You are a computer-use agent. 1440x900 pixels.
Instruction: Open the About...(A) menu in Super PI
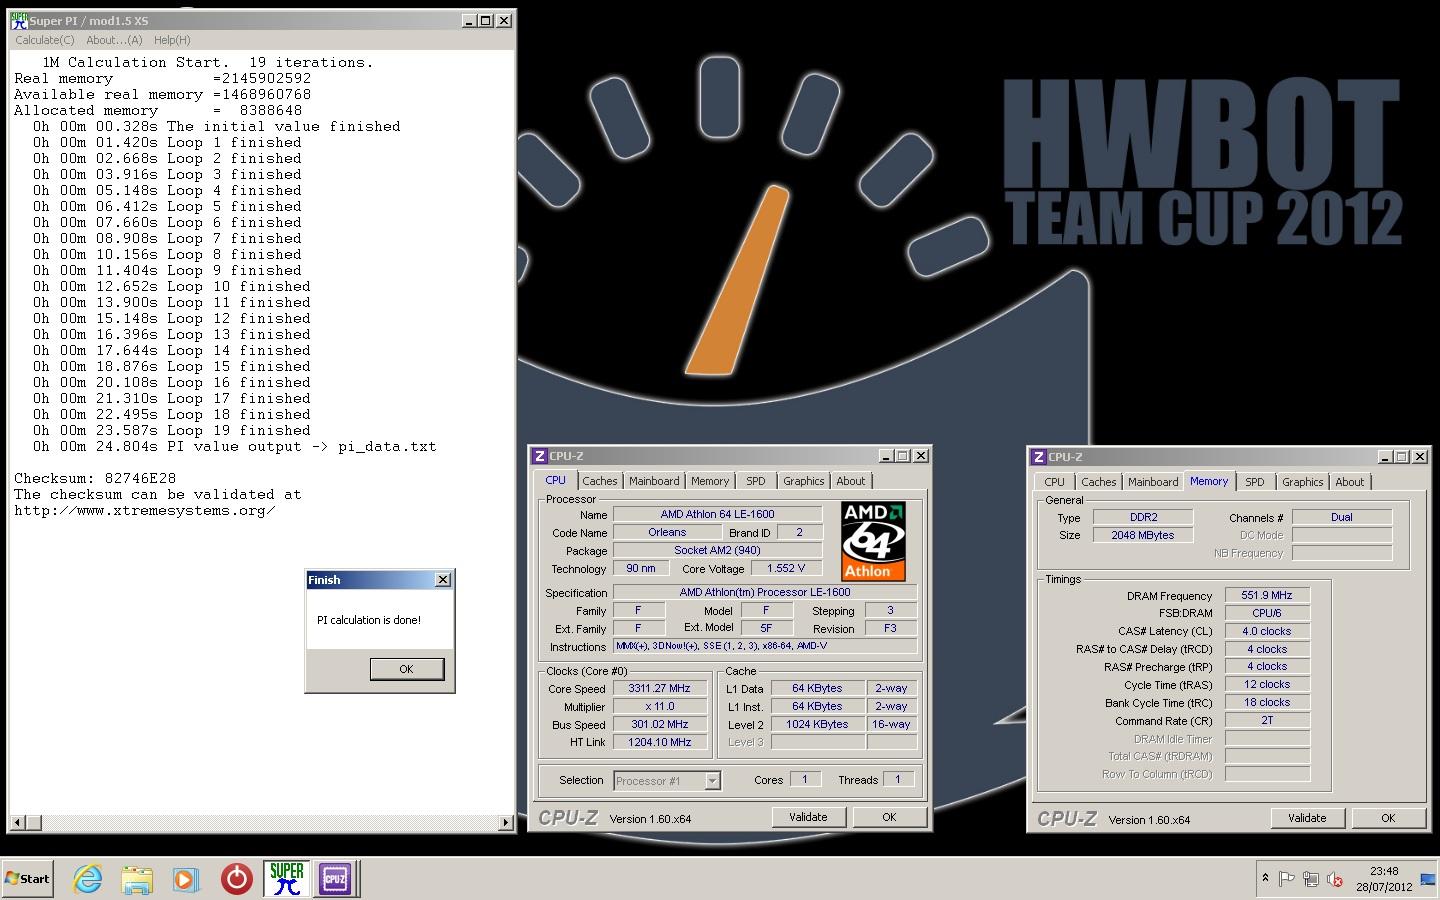pos(114,40)
